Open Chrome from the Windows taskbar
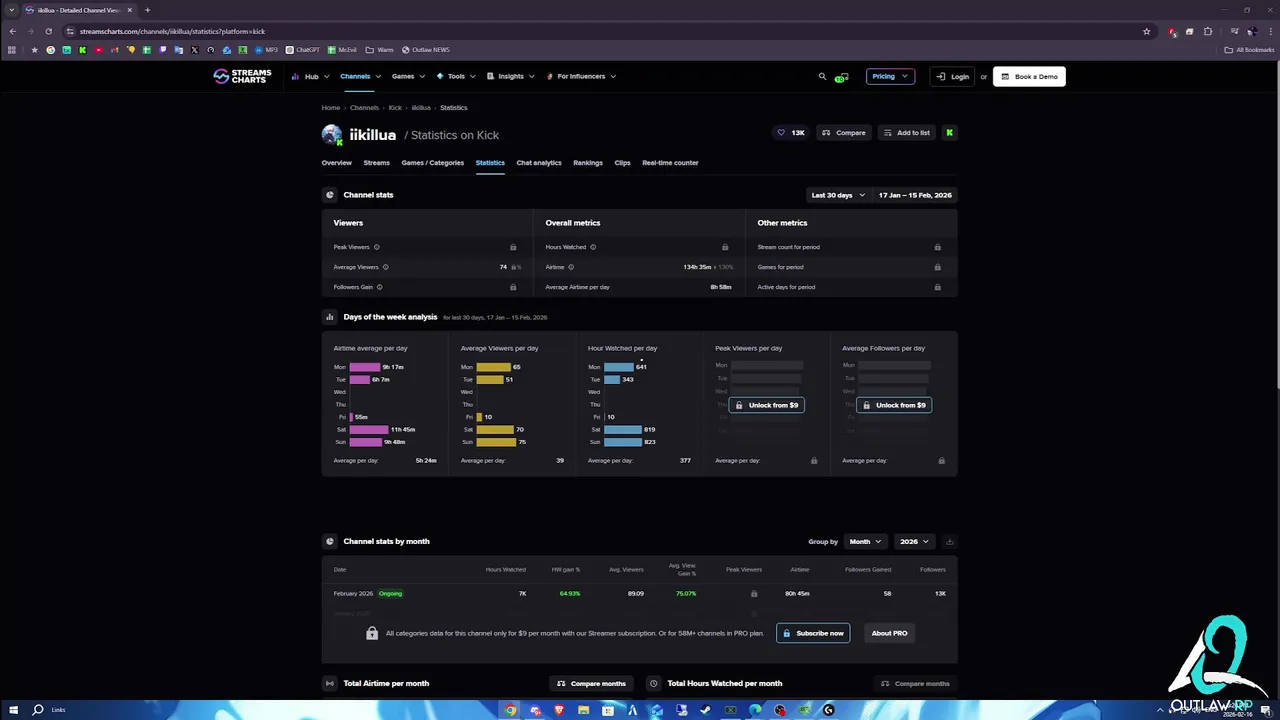1280x720 pixels. pos(510,710)
